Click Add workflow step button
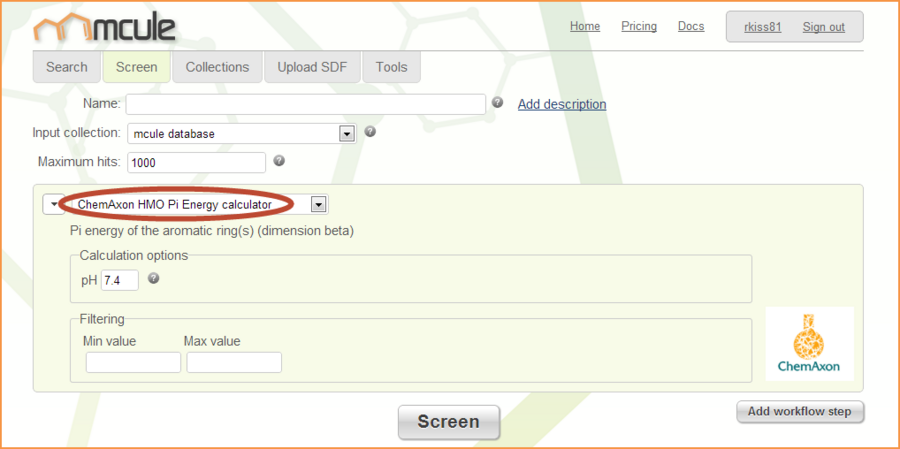The image size is (900, 449). (800, 412)
